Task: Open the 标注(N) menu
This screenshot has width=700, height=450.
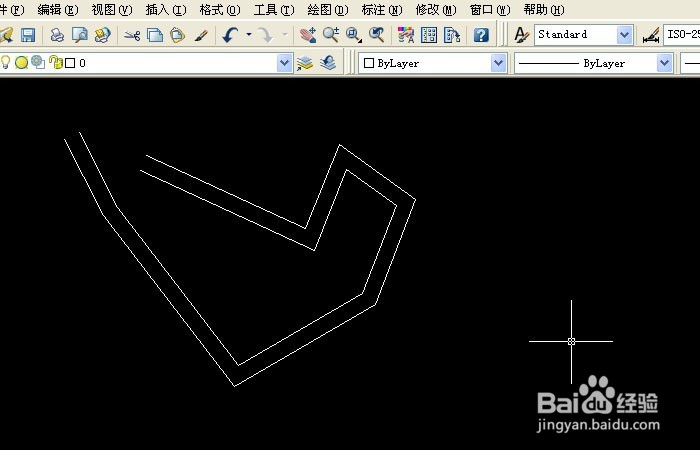Action: click(x=382, y=9)
